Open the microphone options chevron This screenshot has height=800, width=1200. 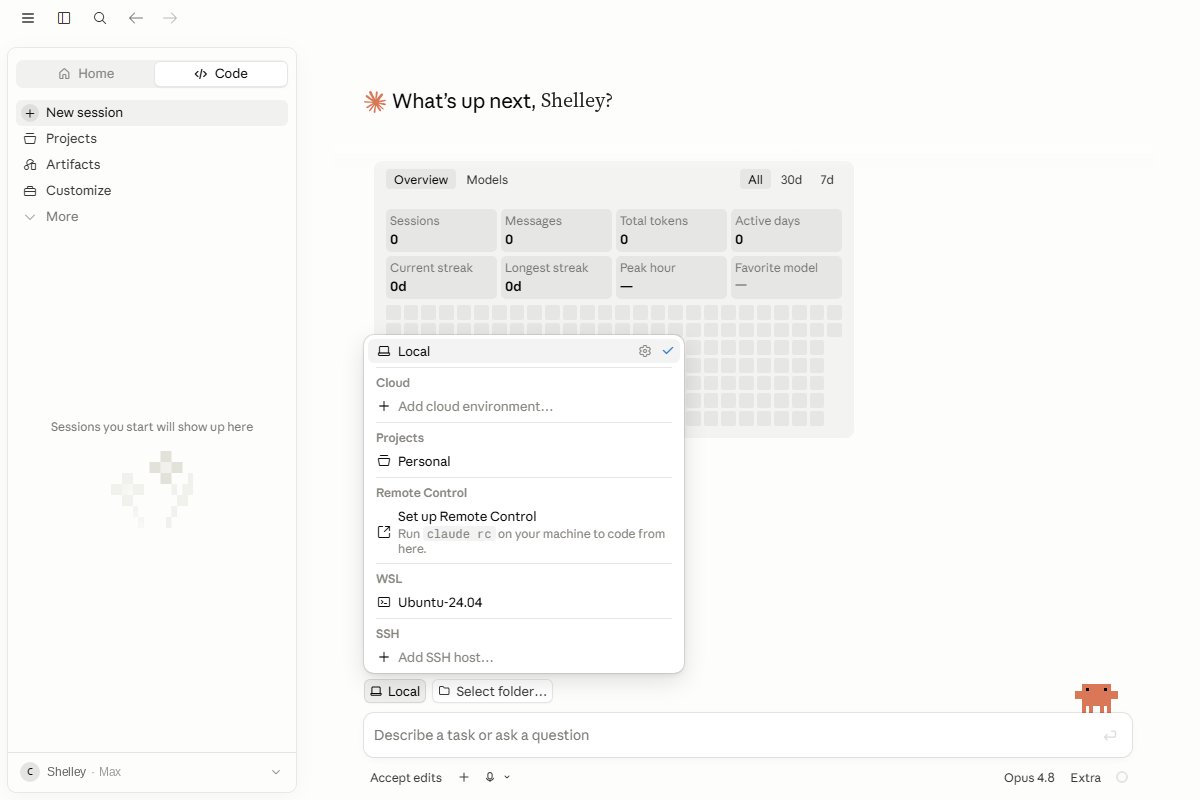tap(507, 778)
